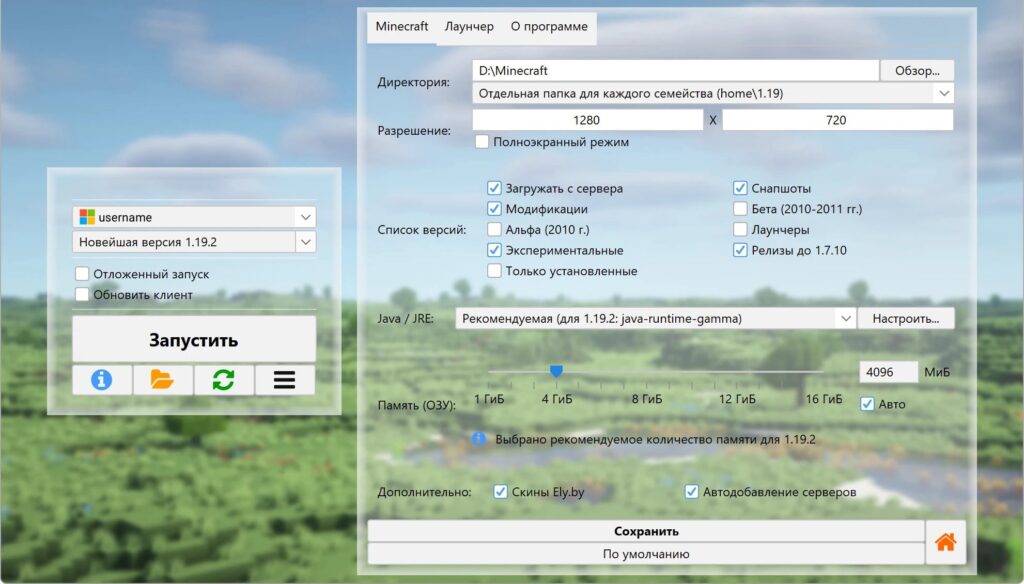Toggle Автодобавление серверов checkbox
The image size is (1024, 584).
tap(692, 492)
